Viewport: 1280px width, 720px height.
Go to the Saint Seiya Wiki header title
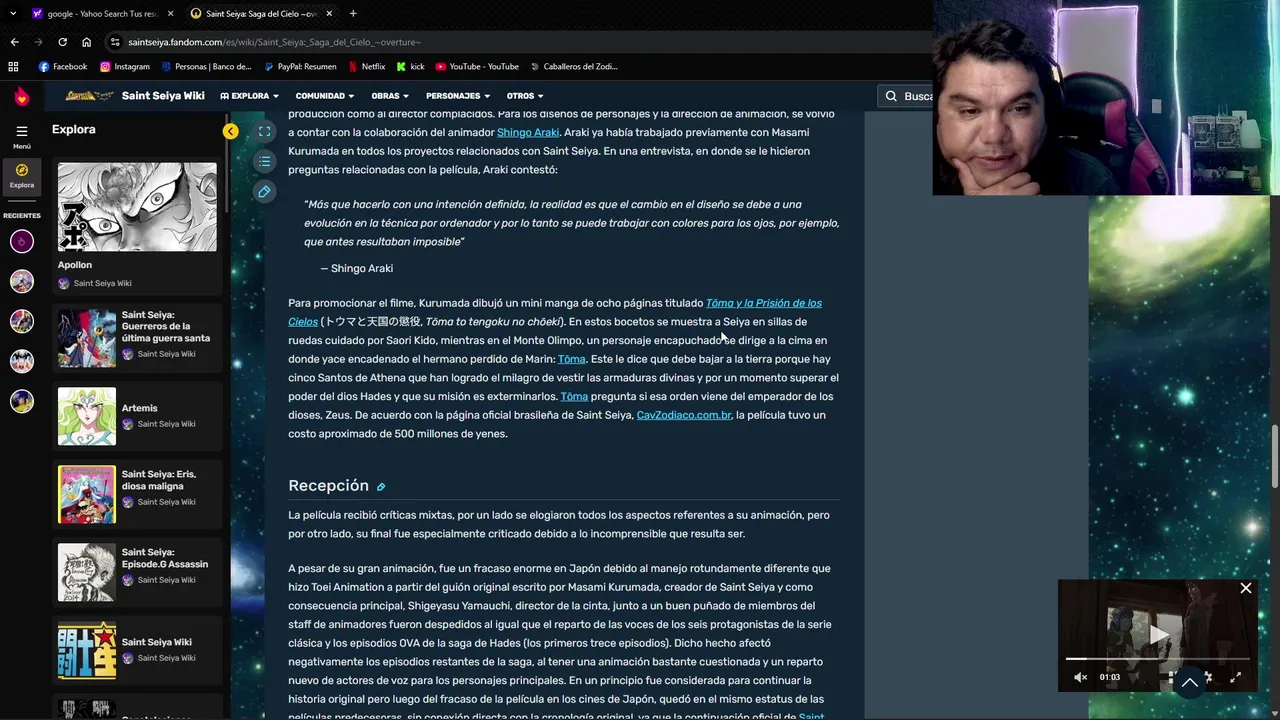tap(163, 96)
